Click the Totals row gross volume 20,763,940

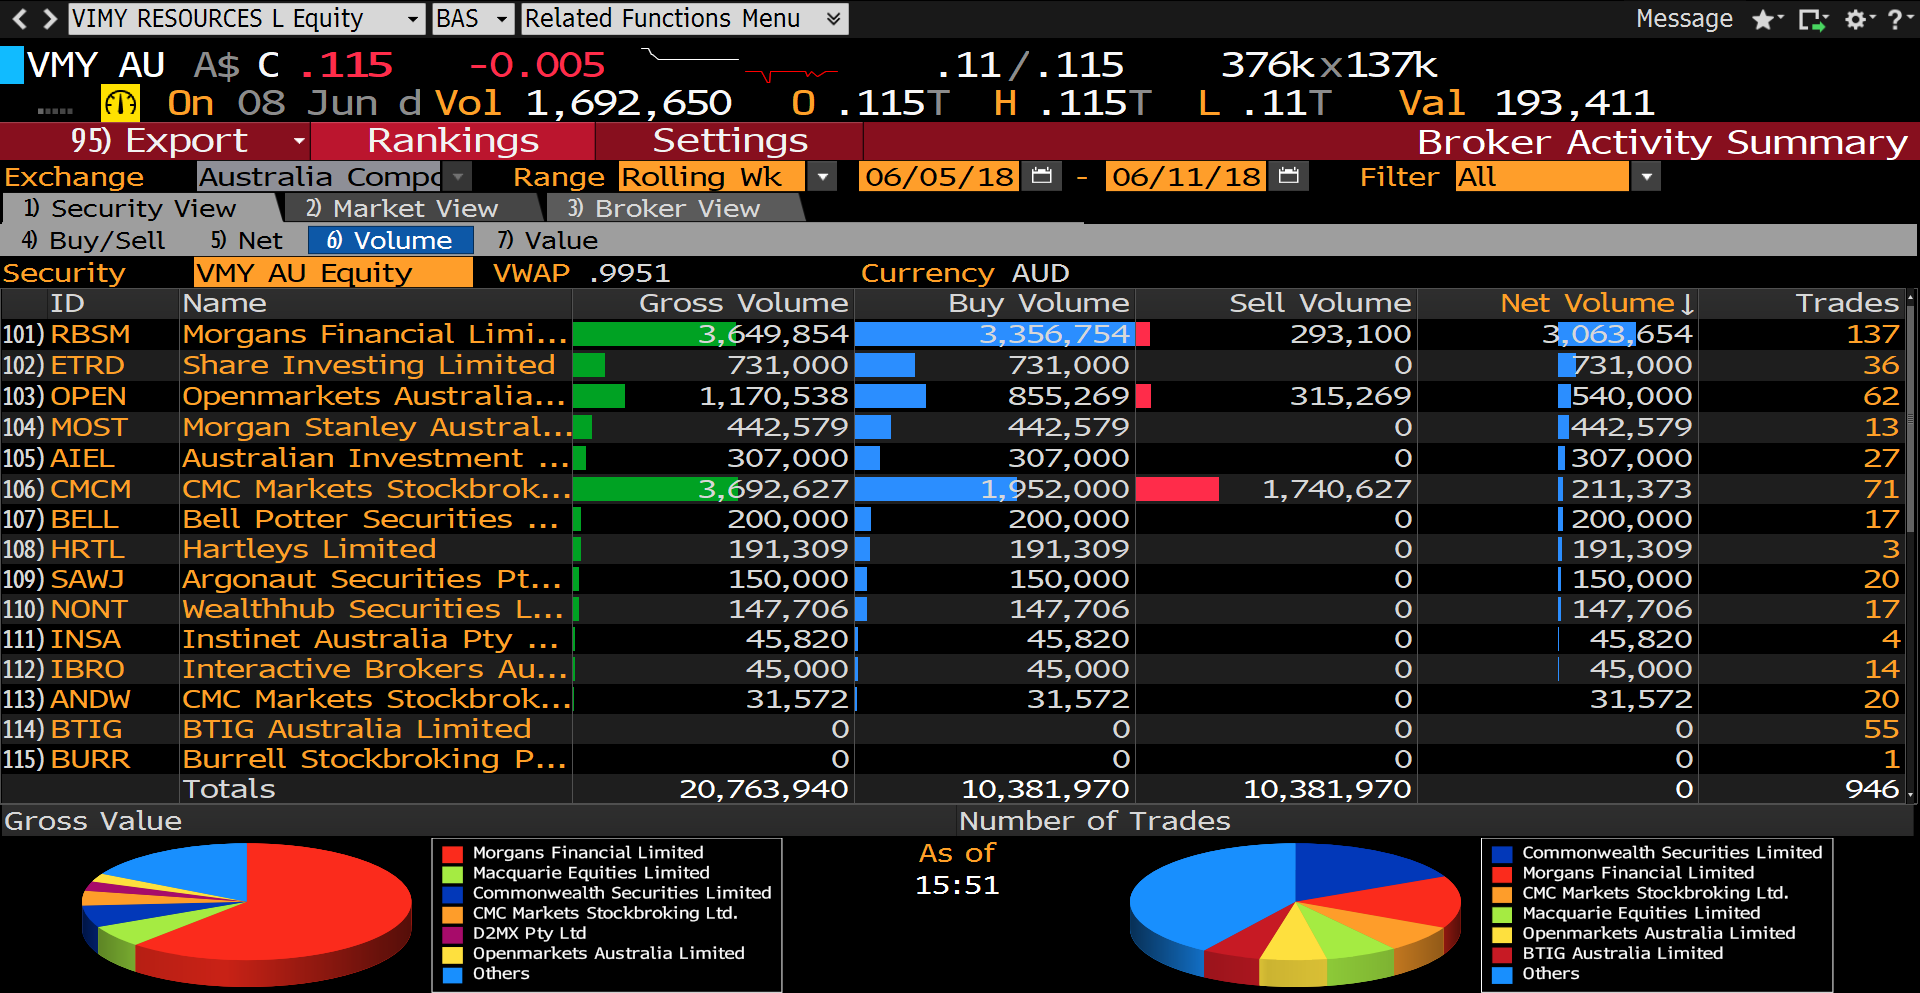point(764,789)
